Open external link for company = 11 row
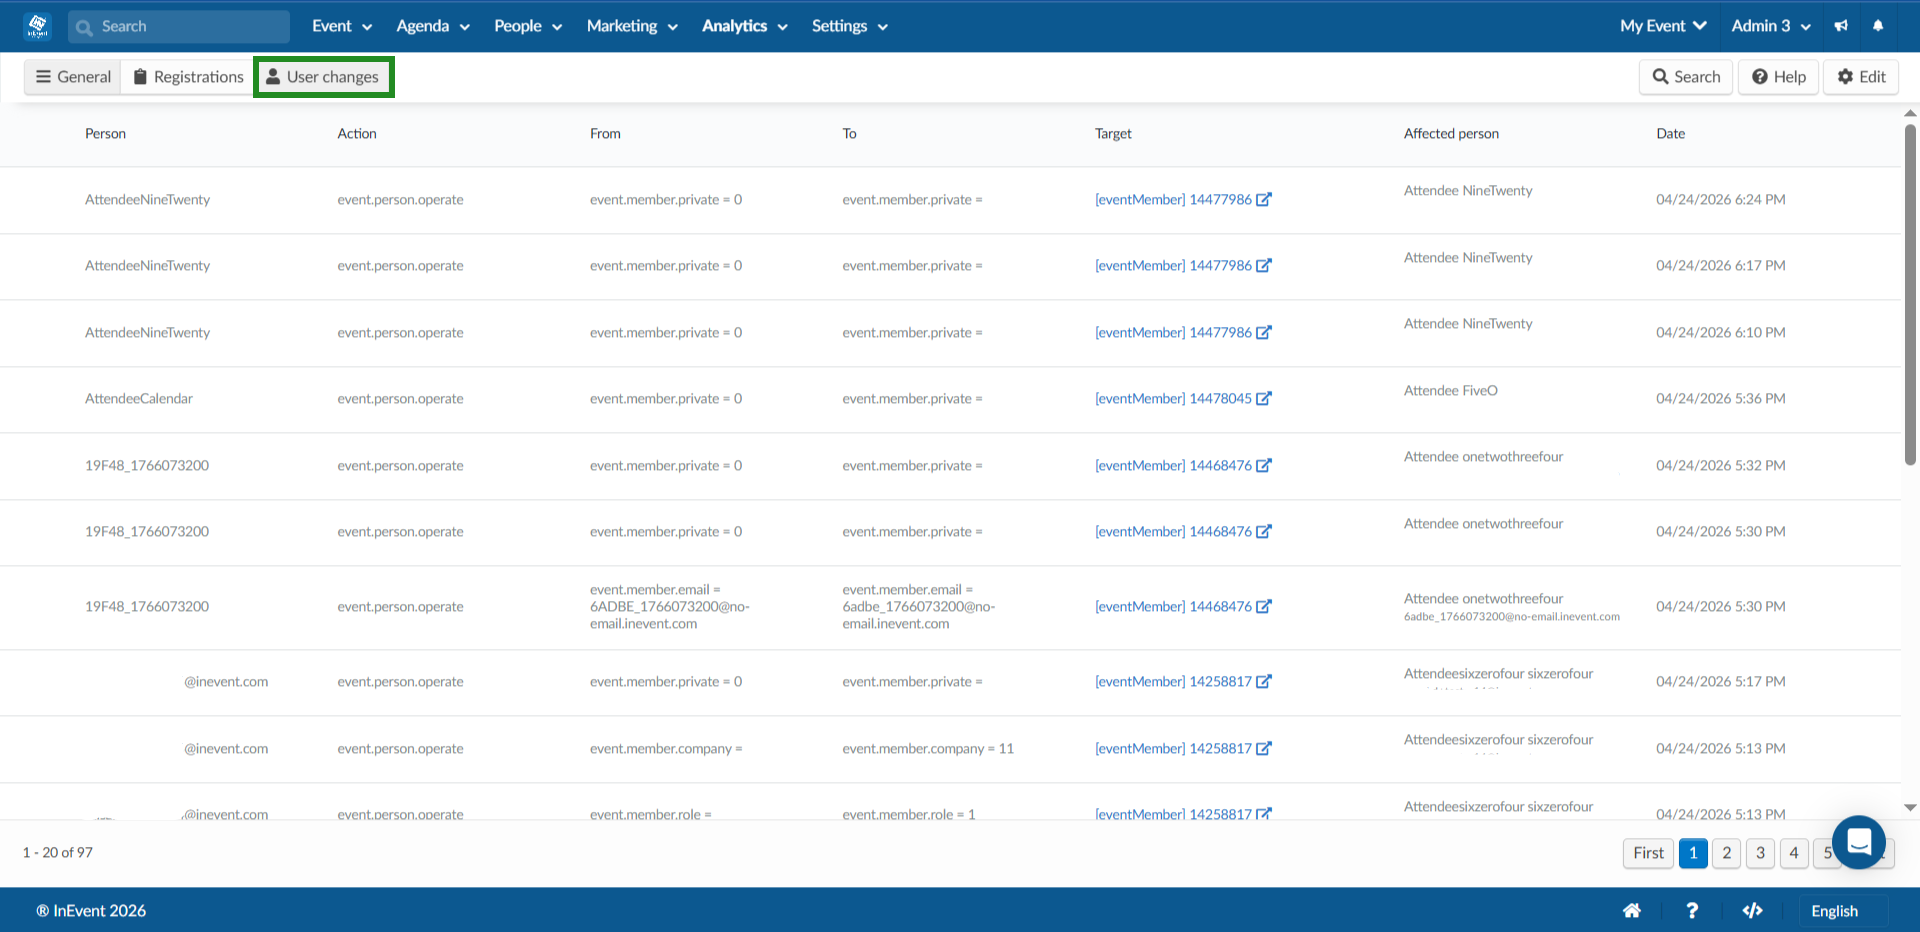1920x932 pixels. coord(1264,748)
